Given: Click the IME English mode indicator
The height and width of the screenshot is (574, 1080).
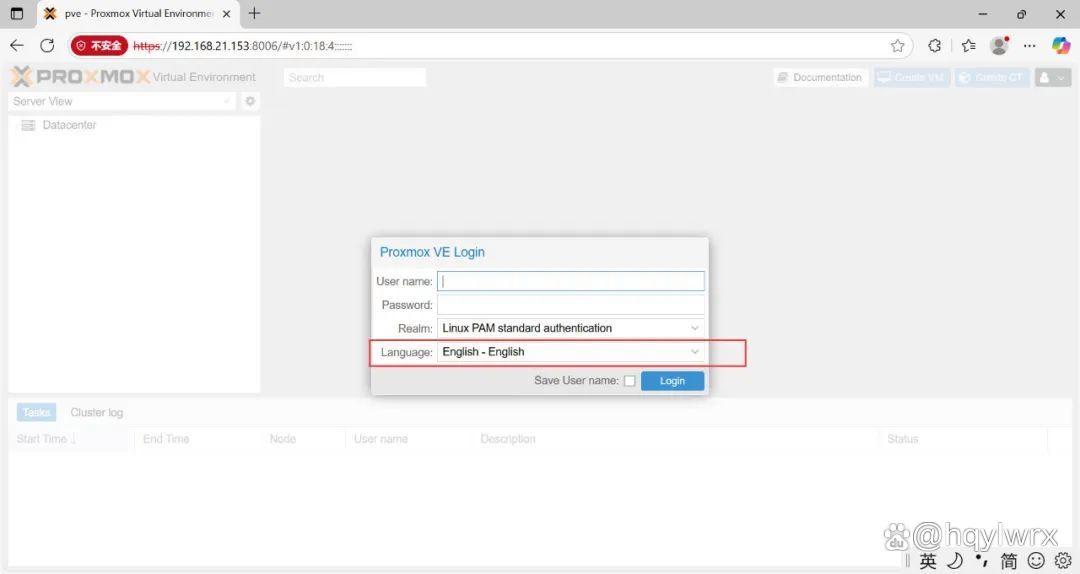Looking at the screenshot, I should point(928,560).
